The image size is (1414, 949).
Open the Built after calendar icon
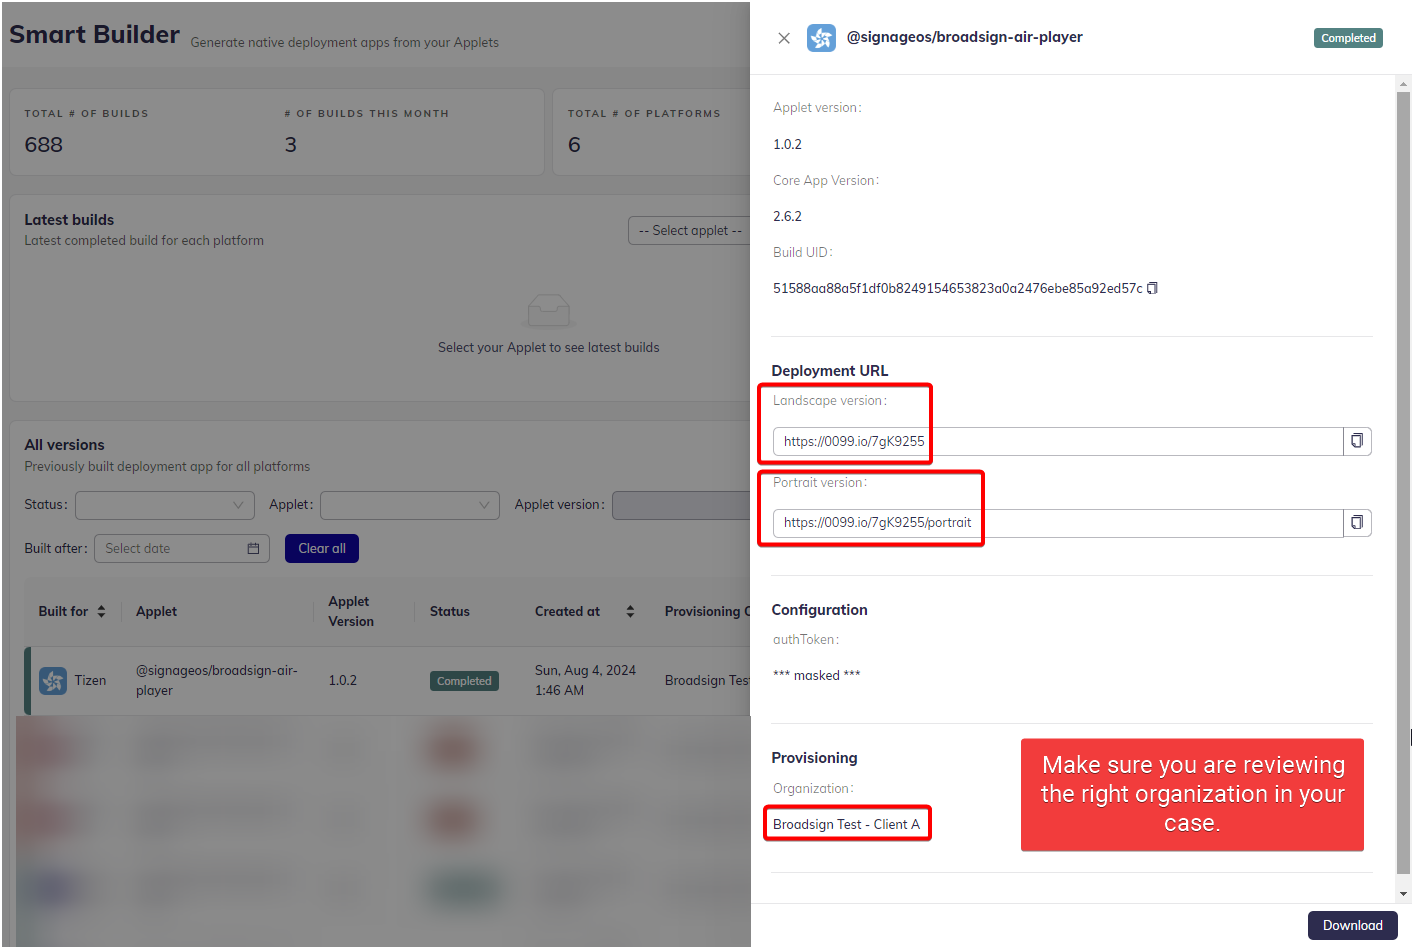coord(253,549)
